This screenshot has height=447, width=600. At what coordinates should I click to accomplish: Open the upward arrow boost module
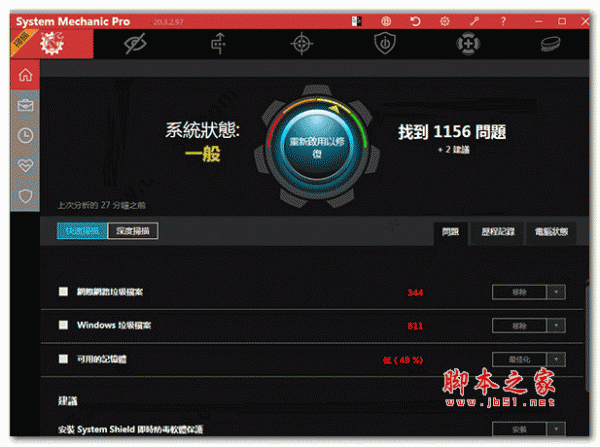(x=218, y=43)
